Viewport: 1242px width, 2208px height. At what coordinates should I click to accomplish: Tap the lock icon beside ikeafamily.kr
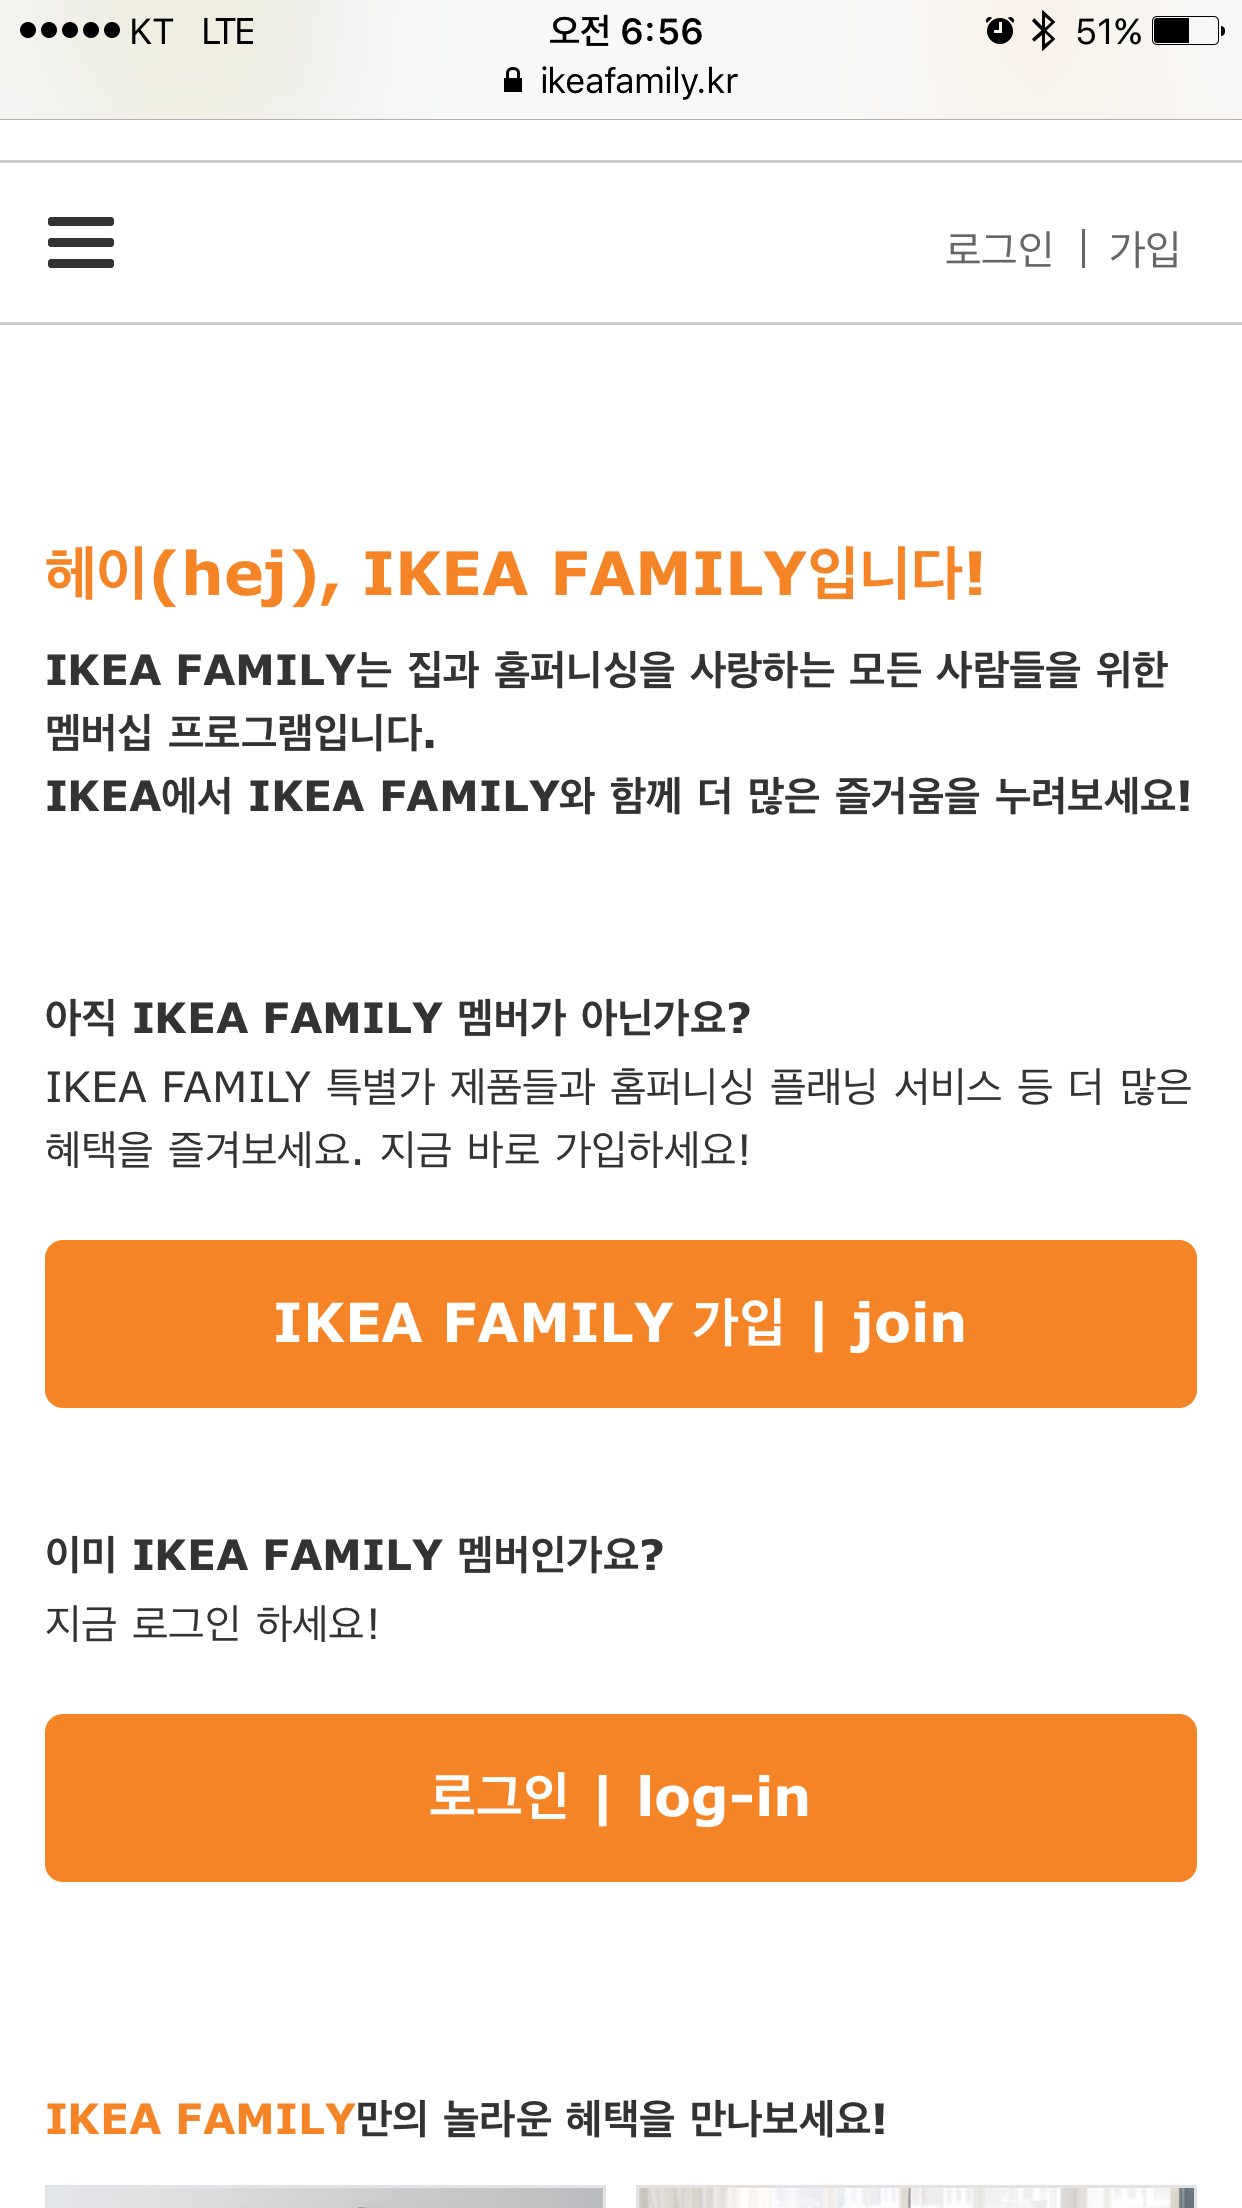pyautogui.click(x=513, y=80)
